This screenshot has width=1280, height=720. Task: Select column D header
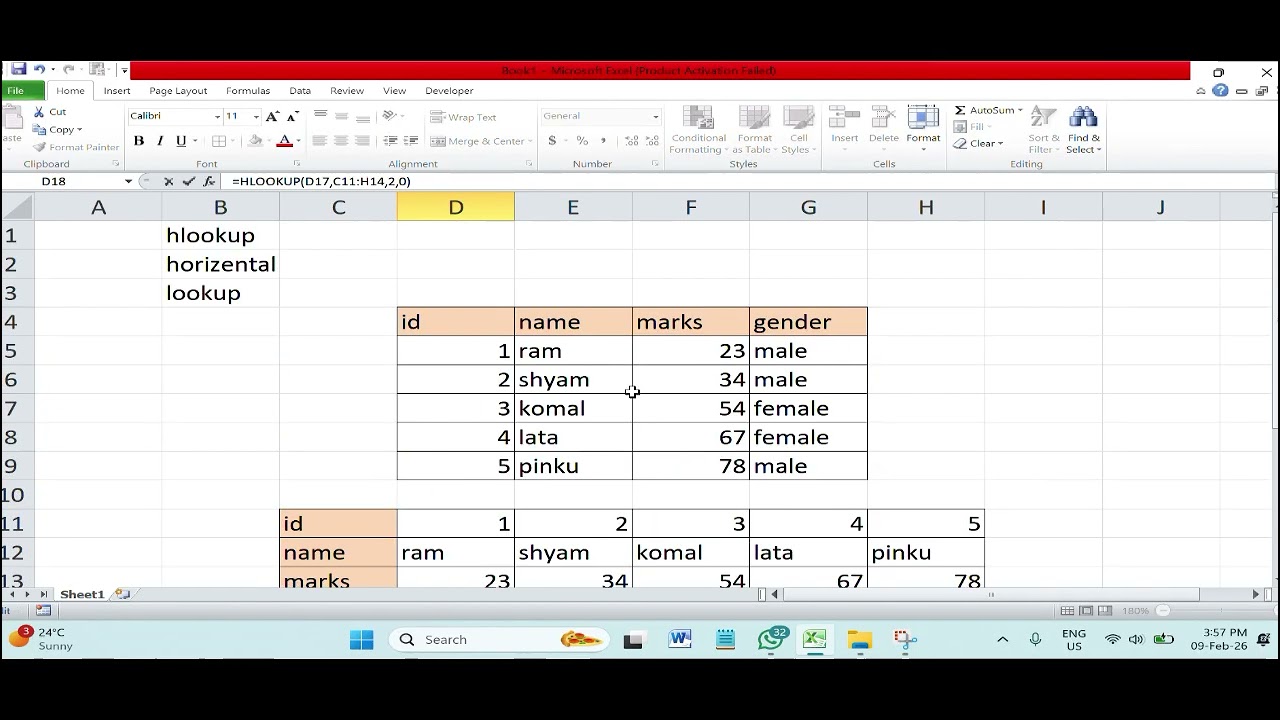[x=455, y=207]
